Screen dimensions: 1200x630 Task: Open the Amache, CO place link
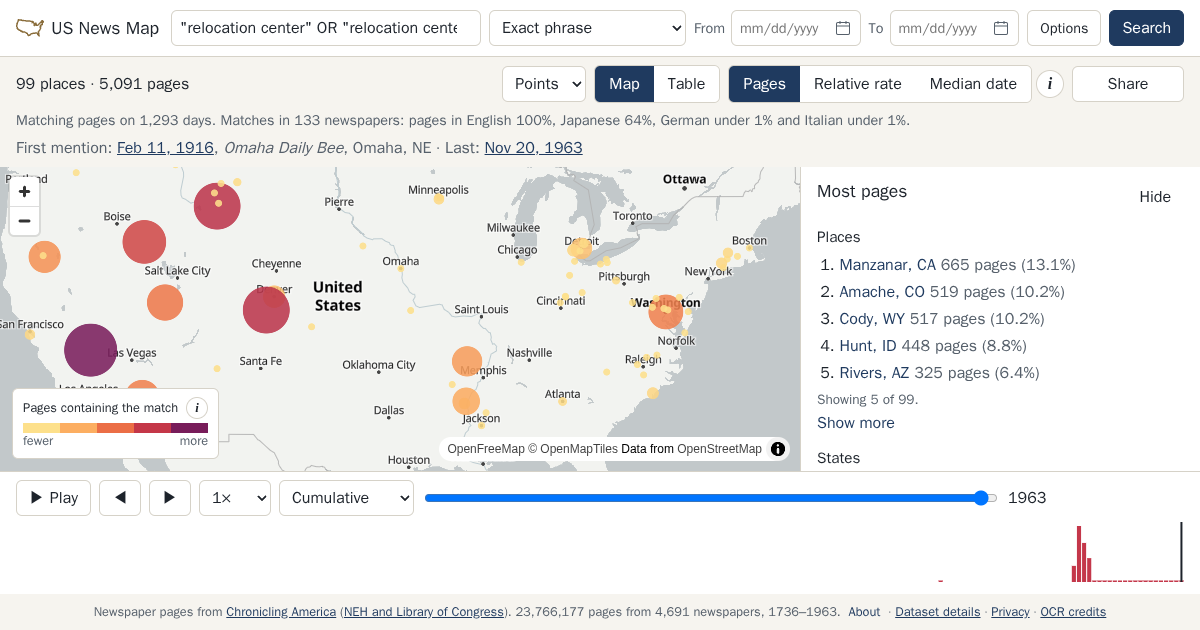click(x=883, y=292)
